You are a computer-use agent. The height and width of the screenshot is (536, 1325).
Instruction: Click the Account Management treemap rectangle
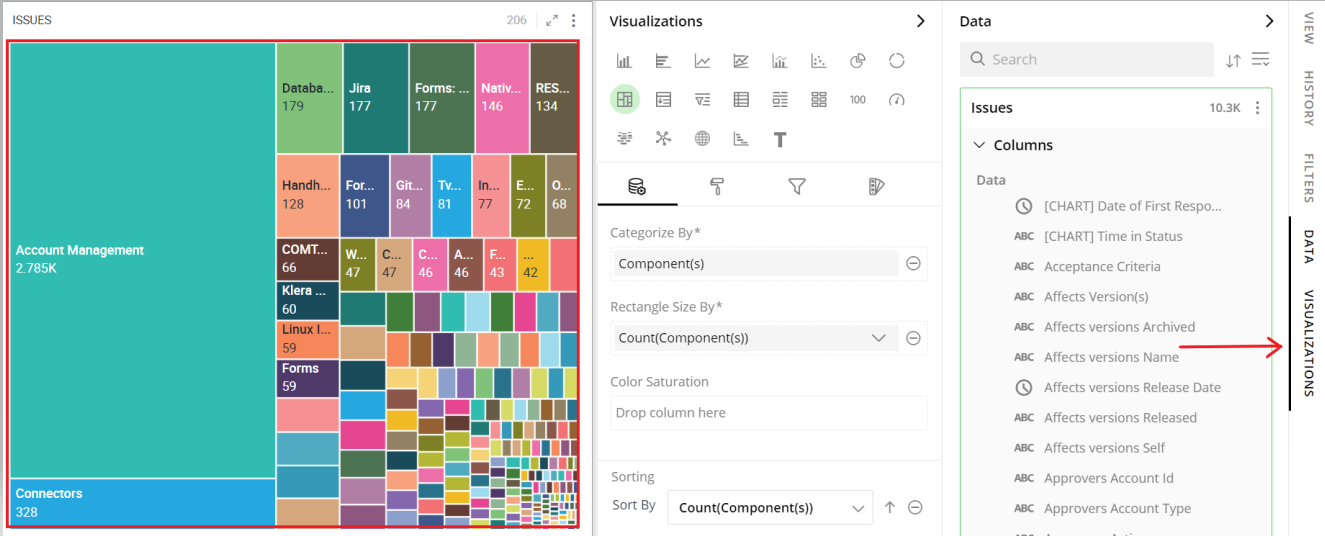(x=142, y=260)
